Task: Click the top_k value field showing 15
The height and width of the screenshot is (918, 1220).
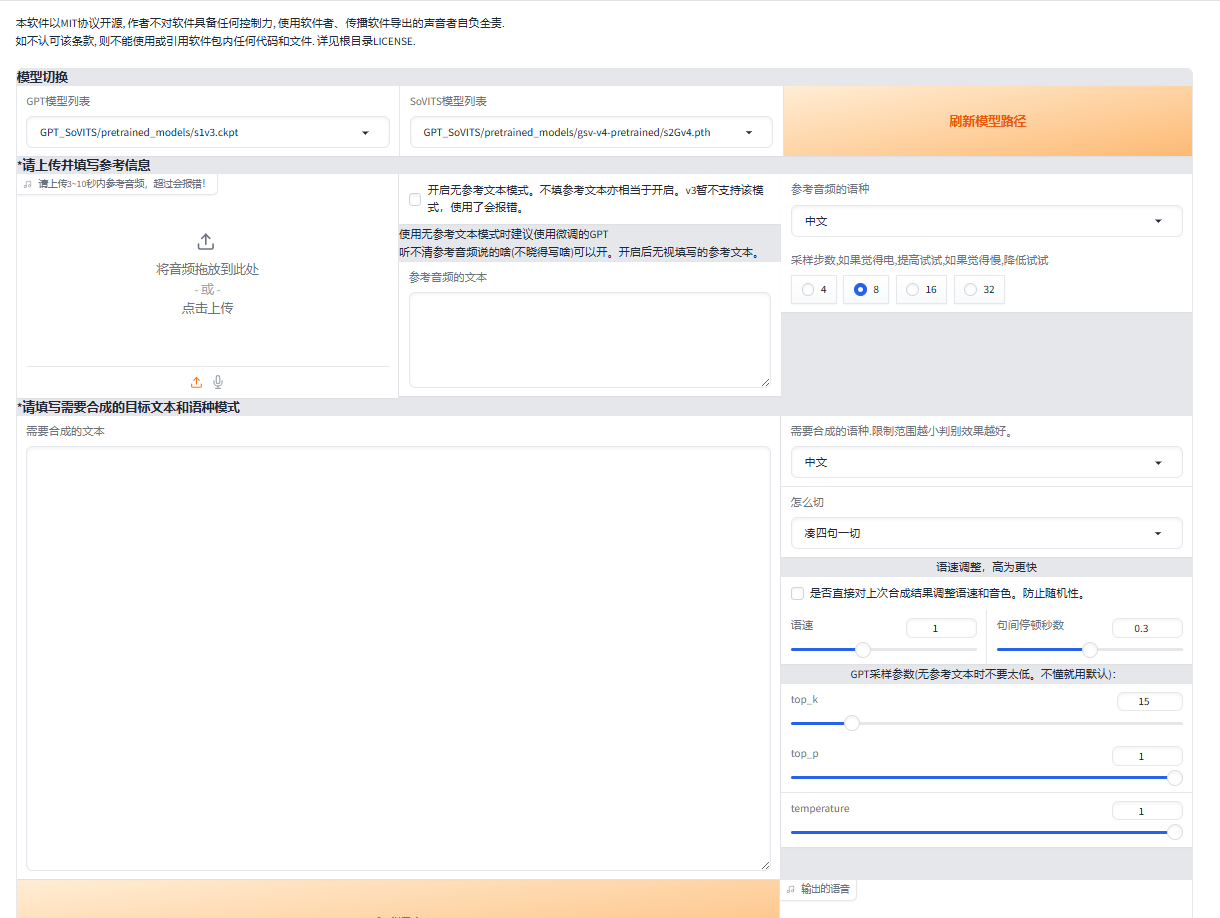Action: (1148, 701)
